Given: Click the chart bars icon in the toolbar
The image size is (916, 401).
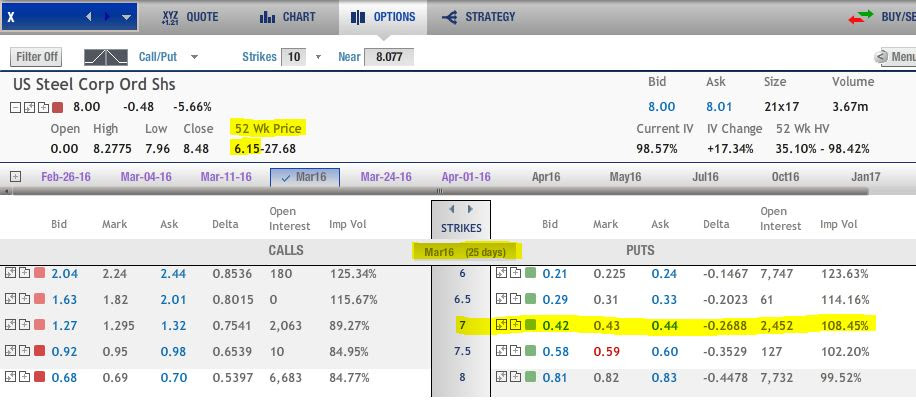Looking at the screenshot, I should (267, 17).
